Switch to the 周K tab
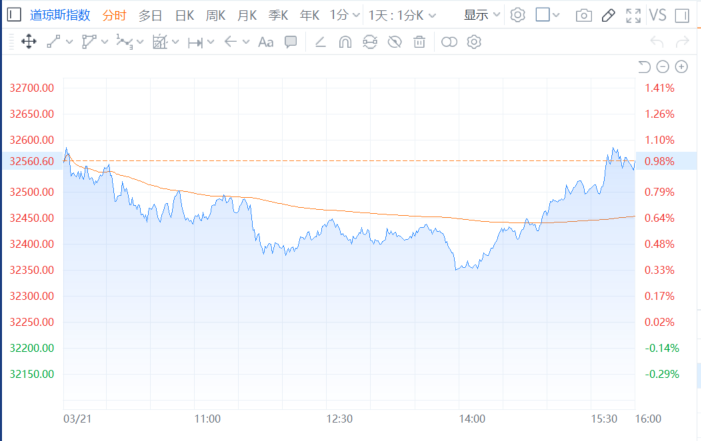This screenshot has height=441, width=701. pyautogui.click(x=216, y=15)
